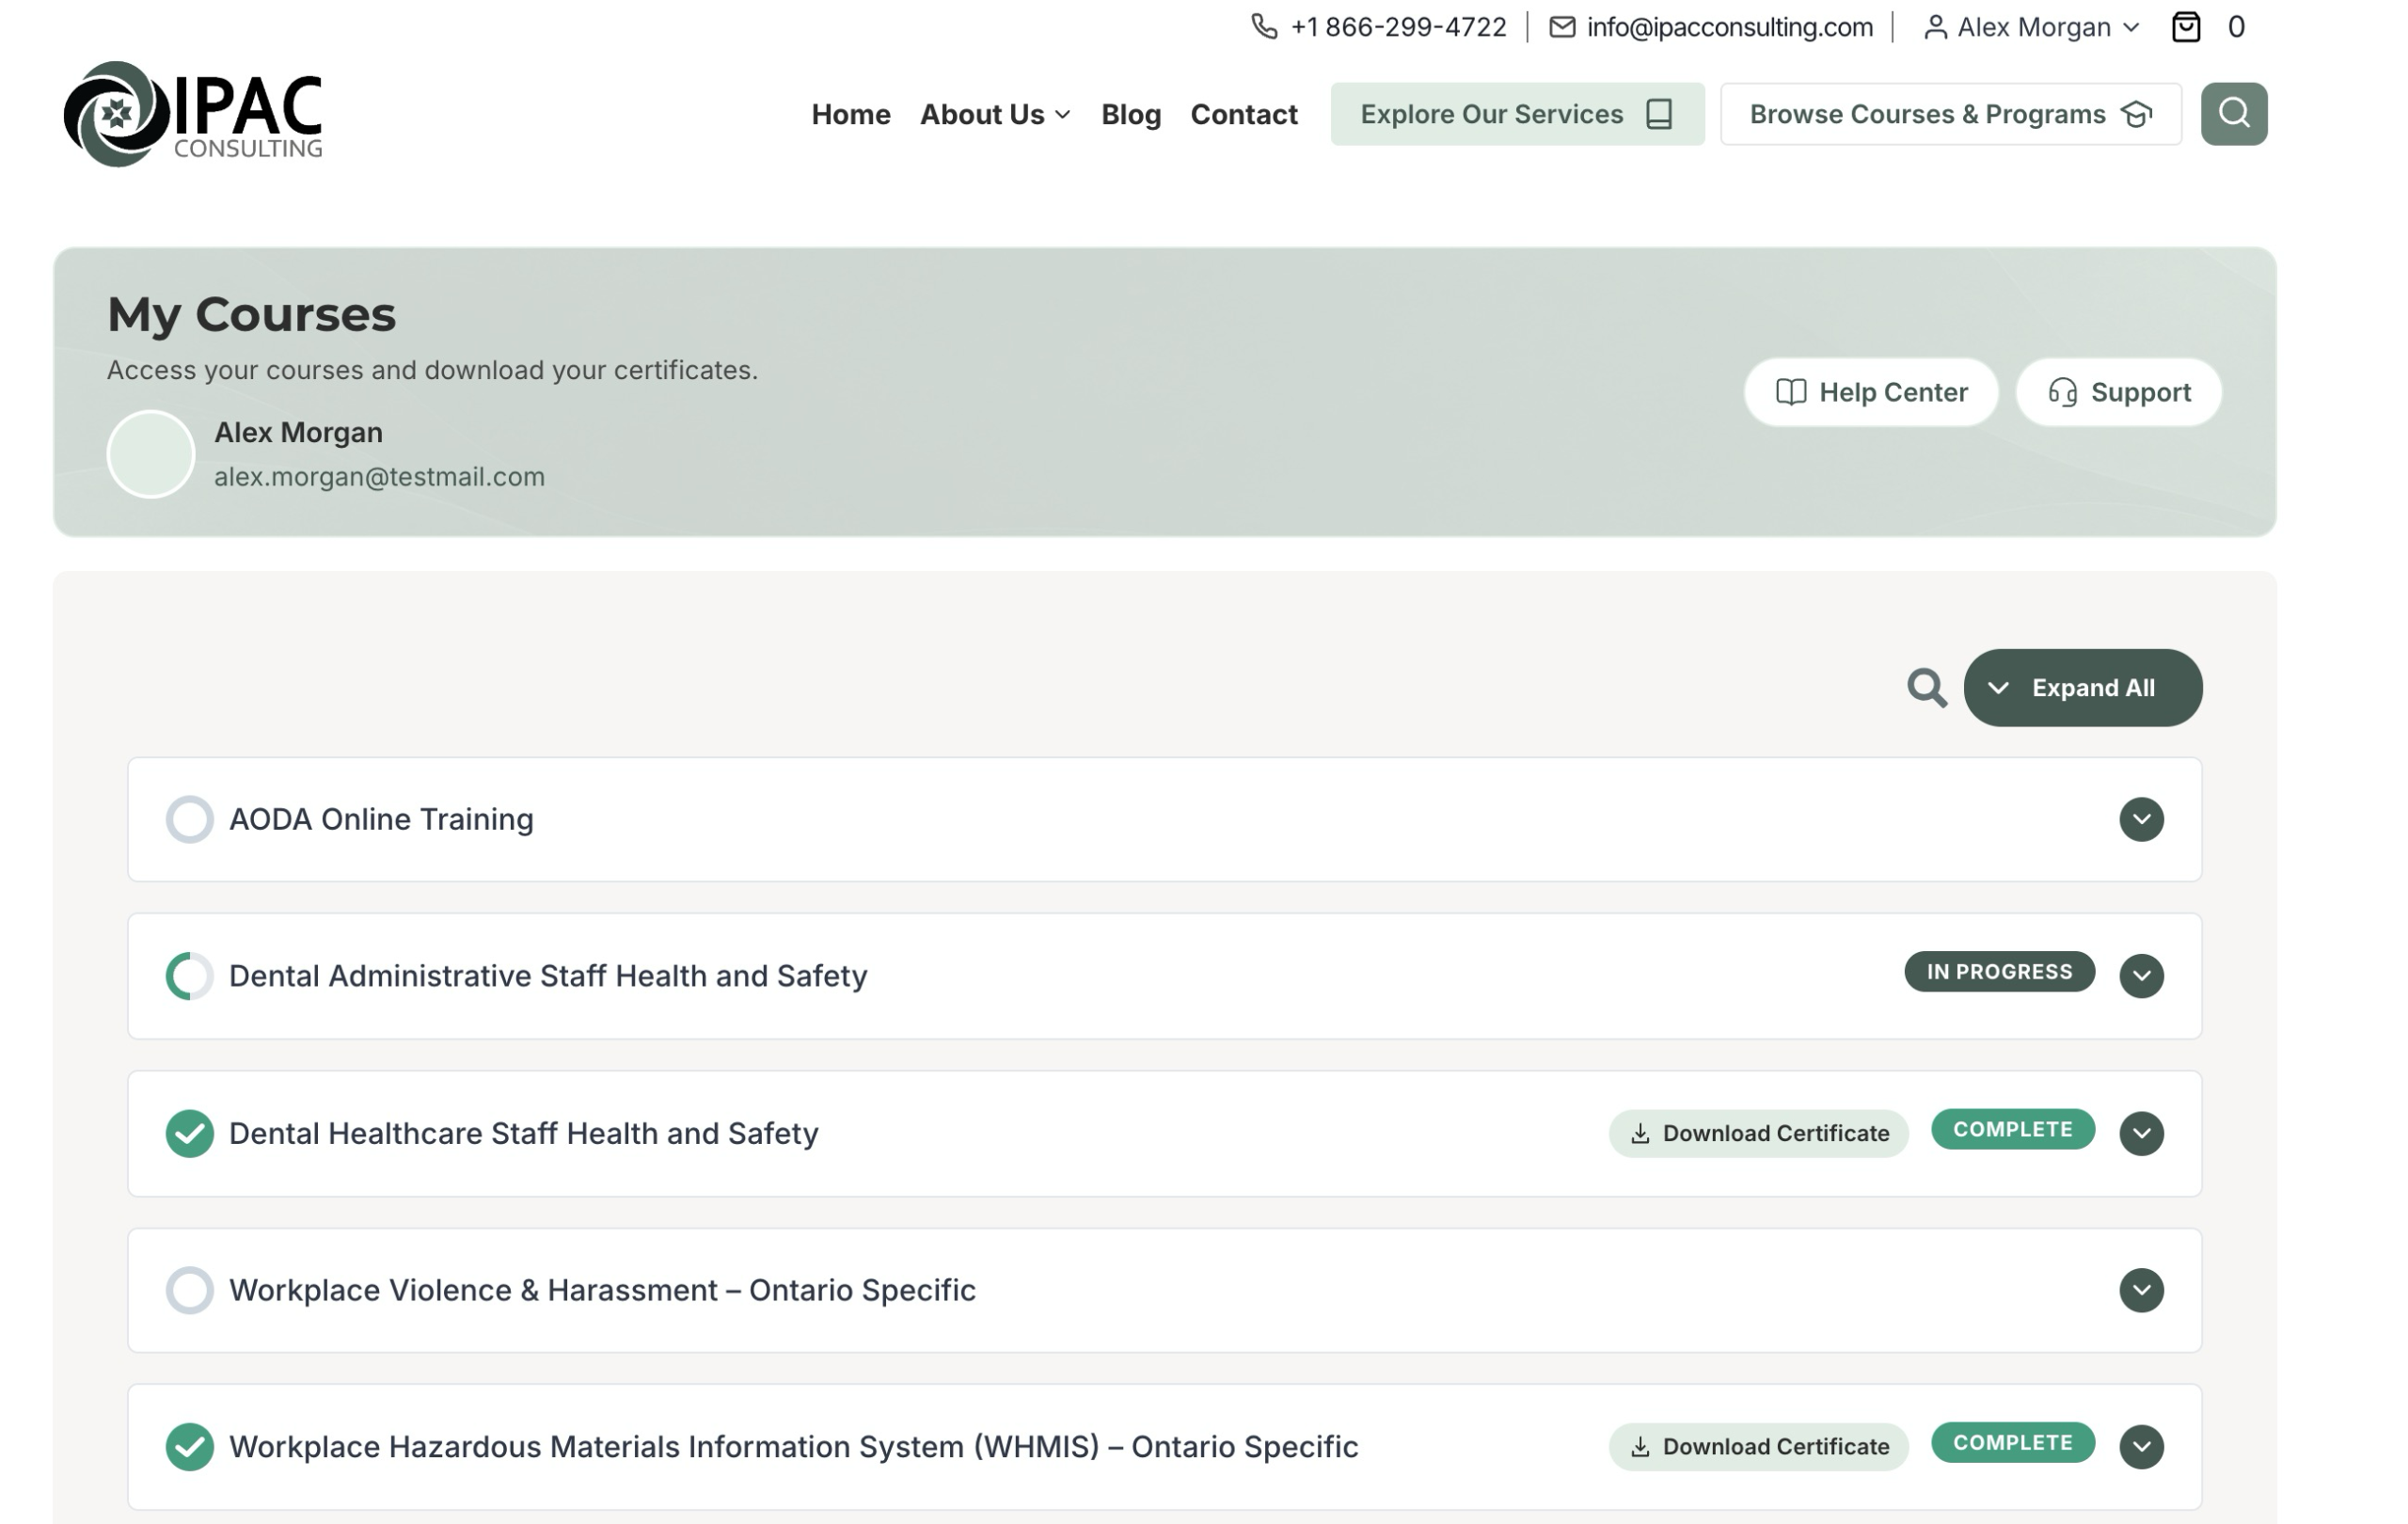This screenshot has height=1524, width=2408.
Task: Click info@ipacconsulting.com email link
Action: 1729,27
